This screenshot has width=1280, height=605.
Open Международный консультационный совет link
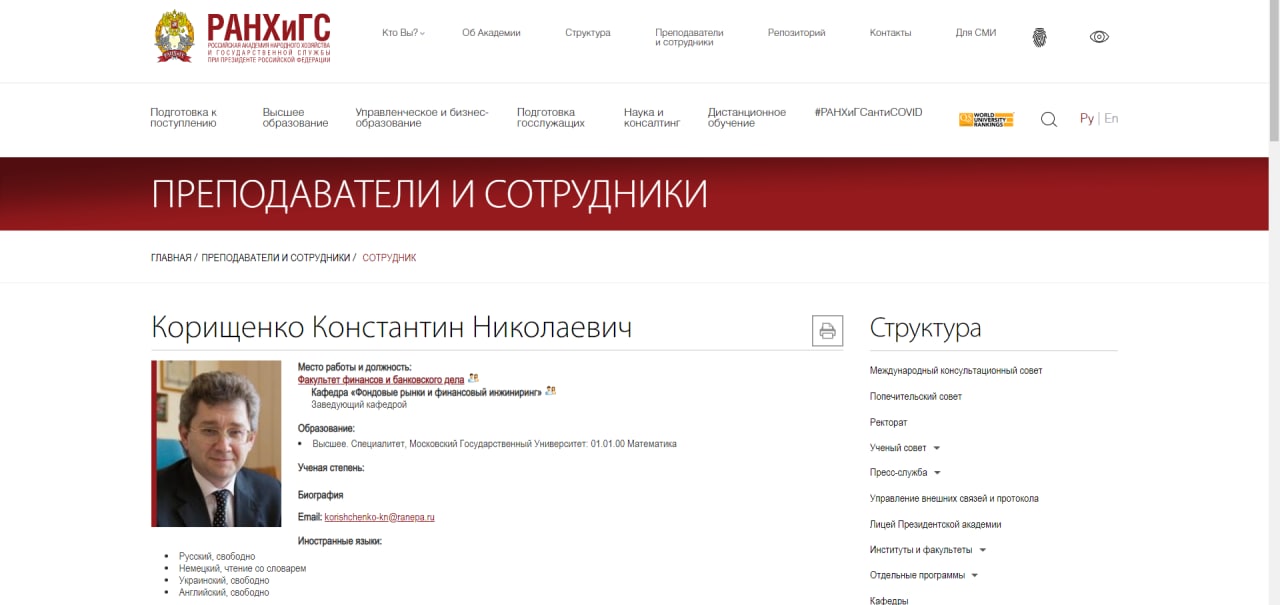[956, 371]
